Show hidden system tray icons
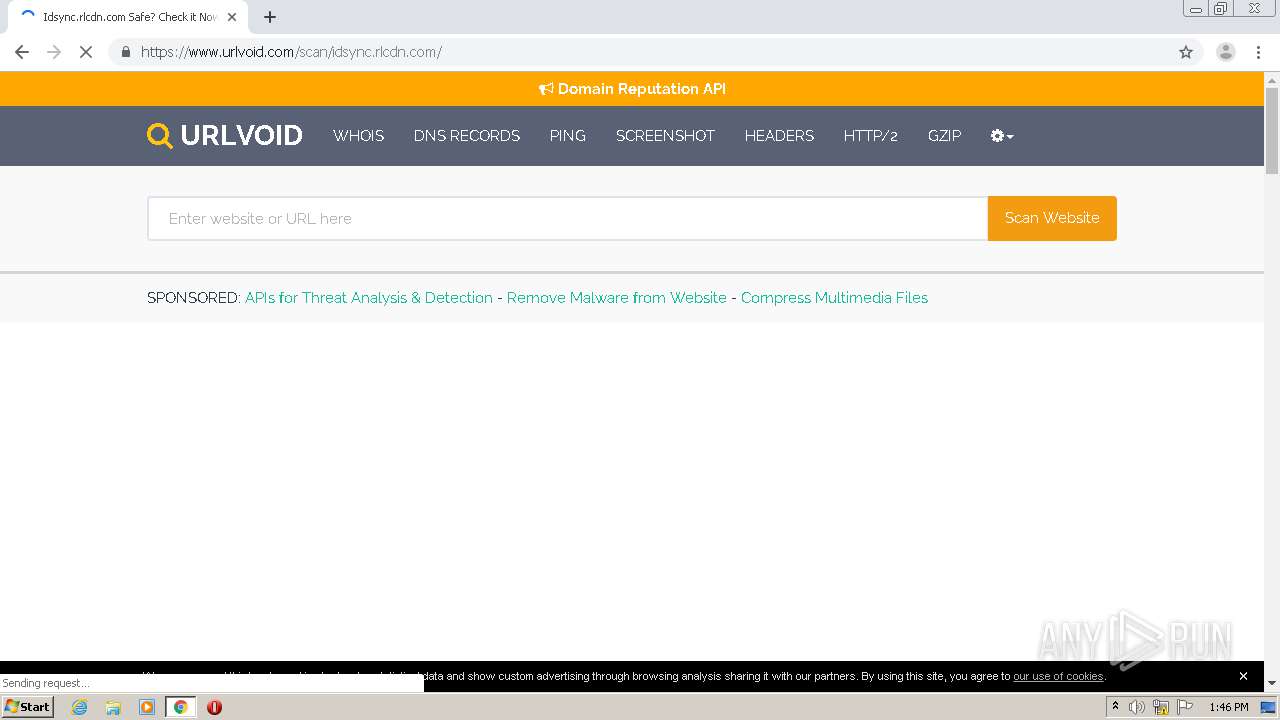The image size is (1280, 720). click(x=1115, y=707)
